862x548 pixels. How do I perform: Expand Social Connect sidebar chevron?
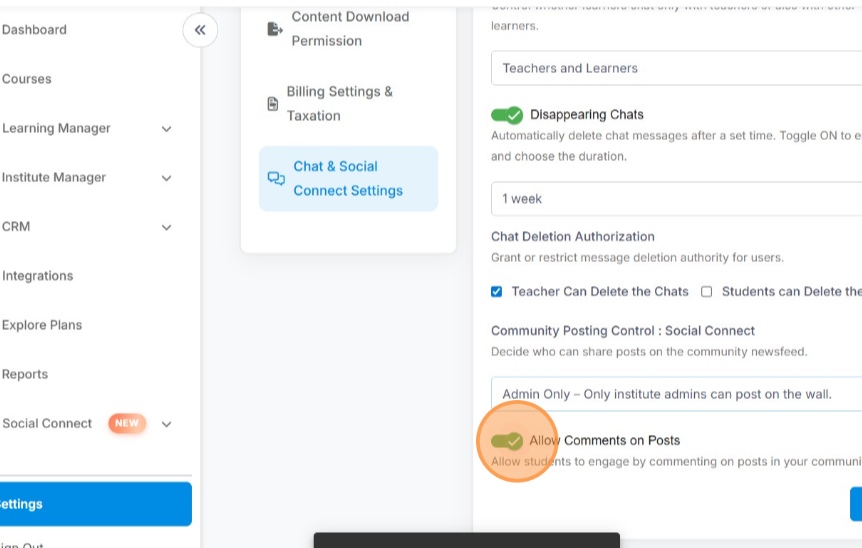click(x=166, y=424)
